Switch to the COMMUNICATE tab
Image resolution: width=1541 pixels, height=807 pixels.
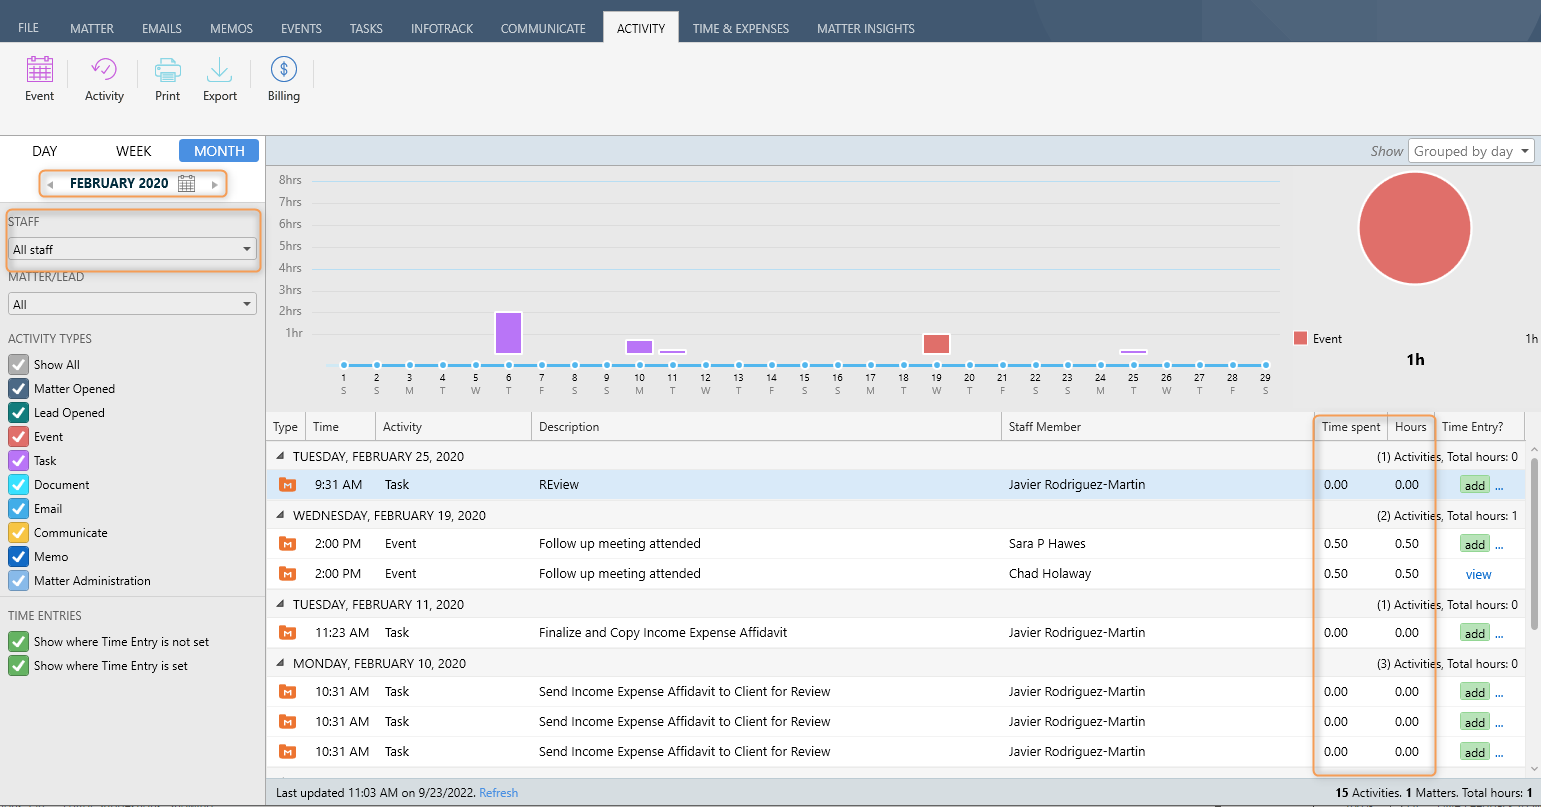coord(543,28)
